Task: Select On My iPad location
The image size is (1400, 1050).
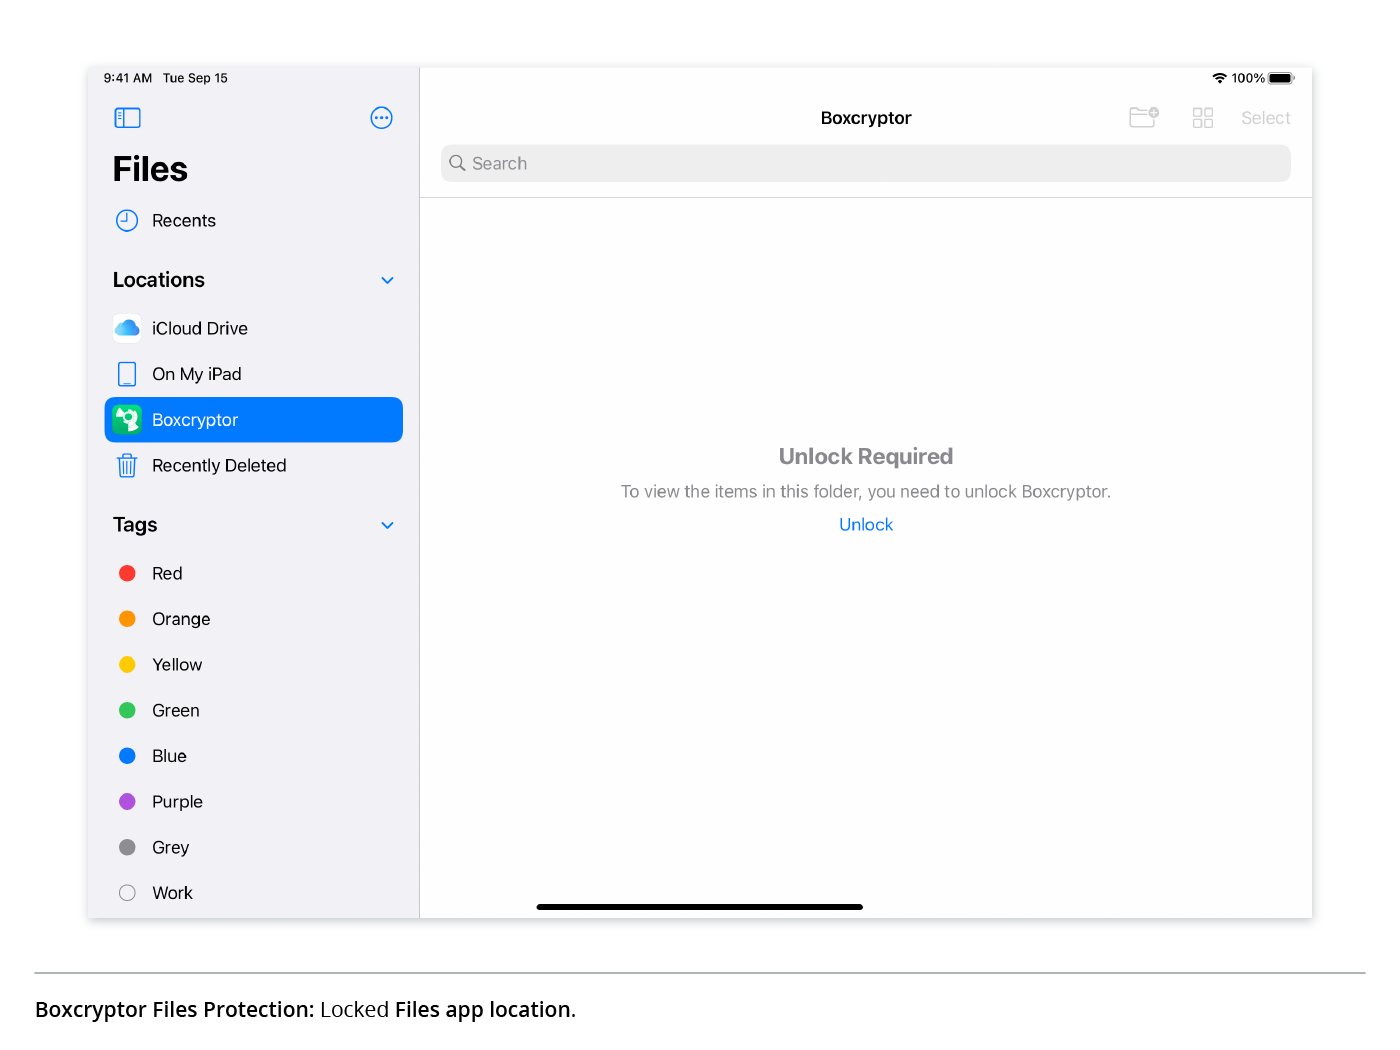Action: [254, 374]
